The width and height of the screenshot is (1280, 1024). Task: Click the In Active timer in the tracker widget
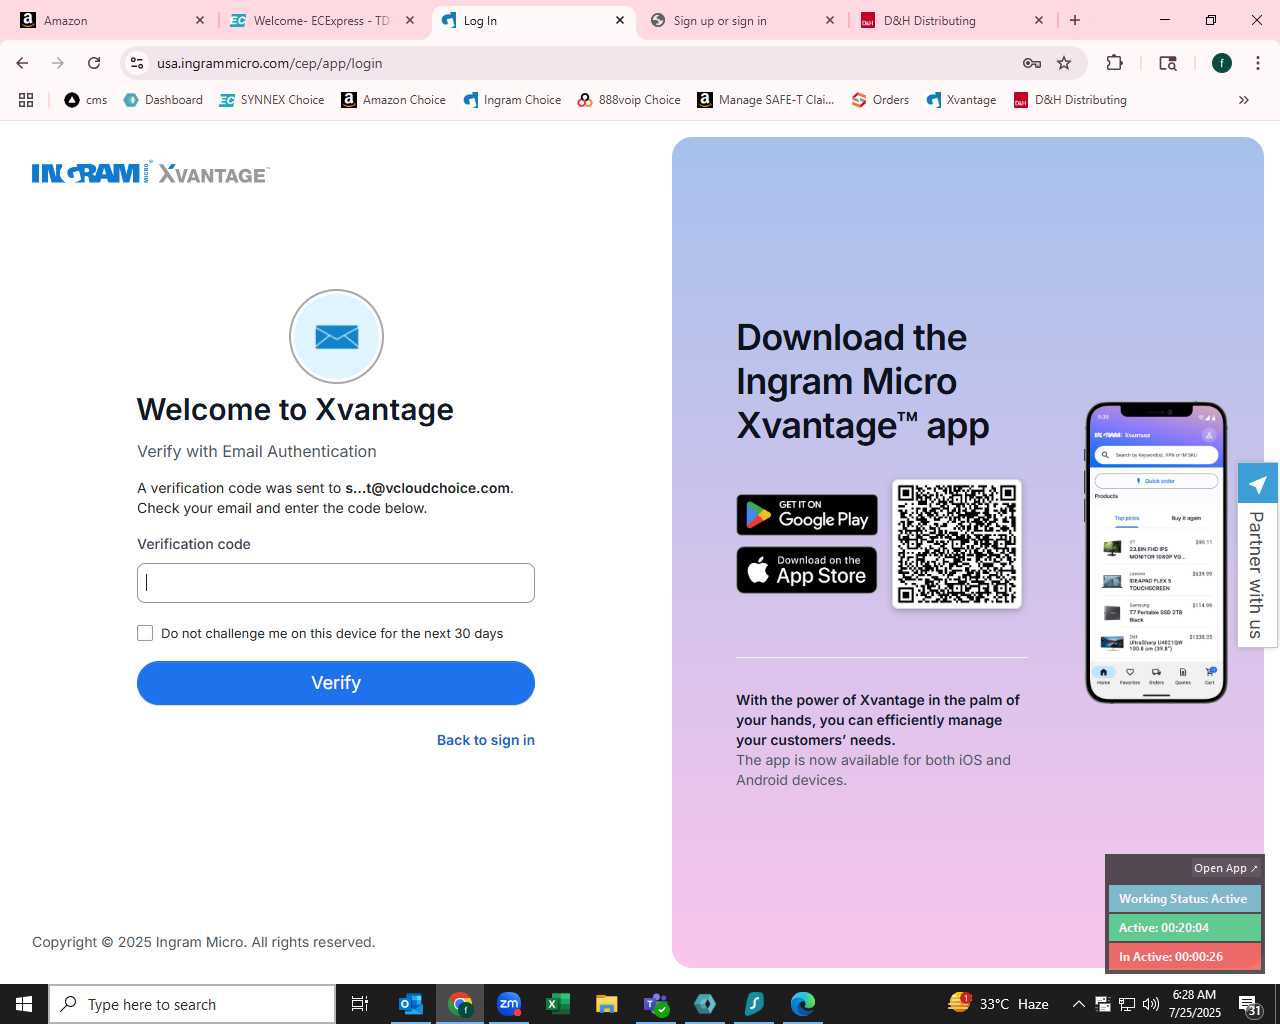(x=1184, y=957)
